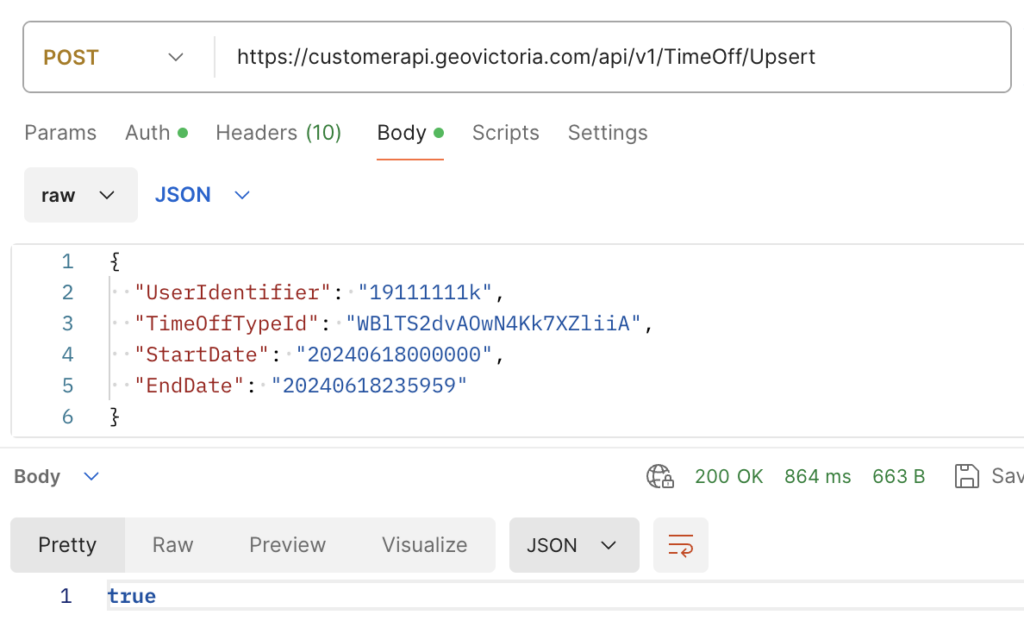
Task: Toggle the wrap lines icon in response
Action: 680,545
